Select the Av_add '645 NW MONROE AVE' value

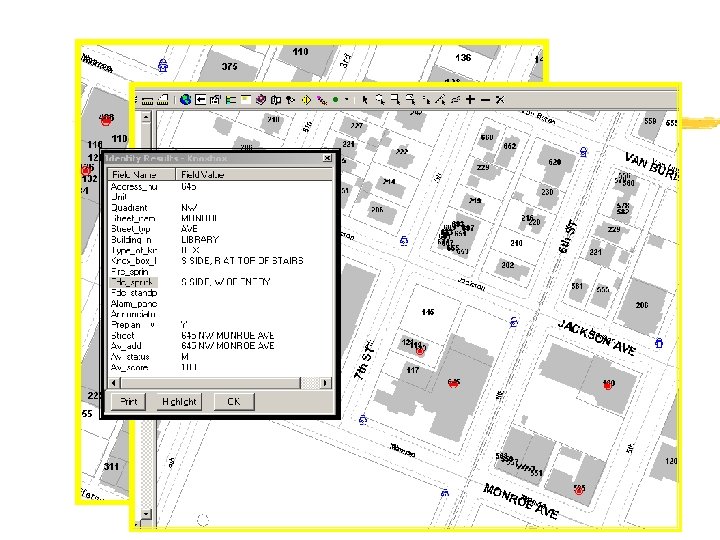[227, 346]
